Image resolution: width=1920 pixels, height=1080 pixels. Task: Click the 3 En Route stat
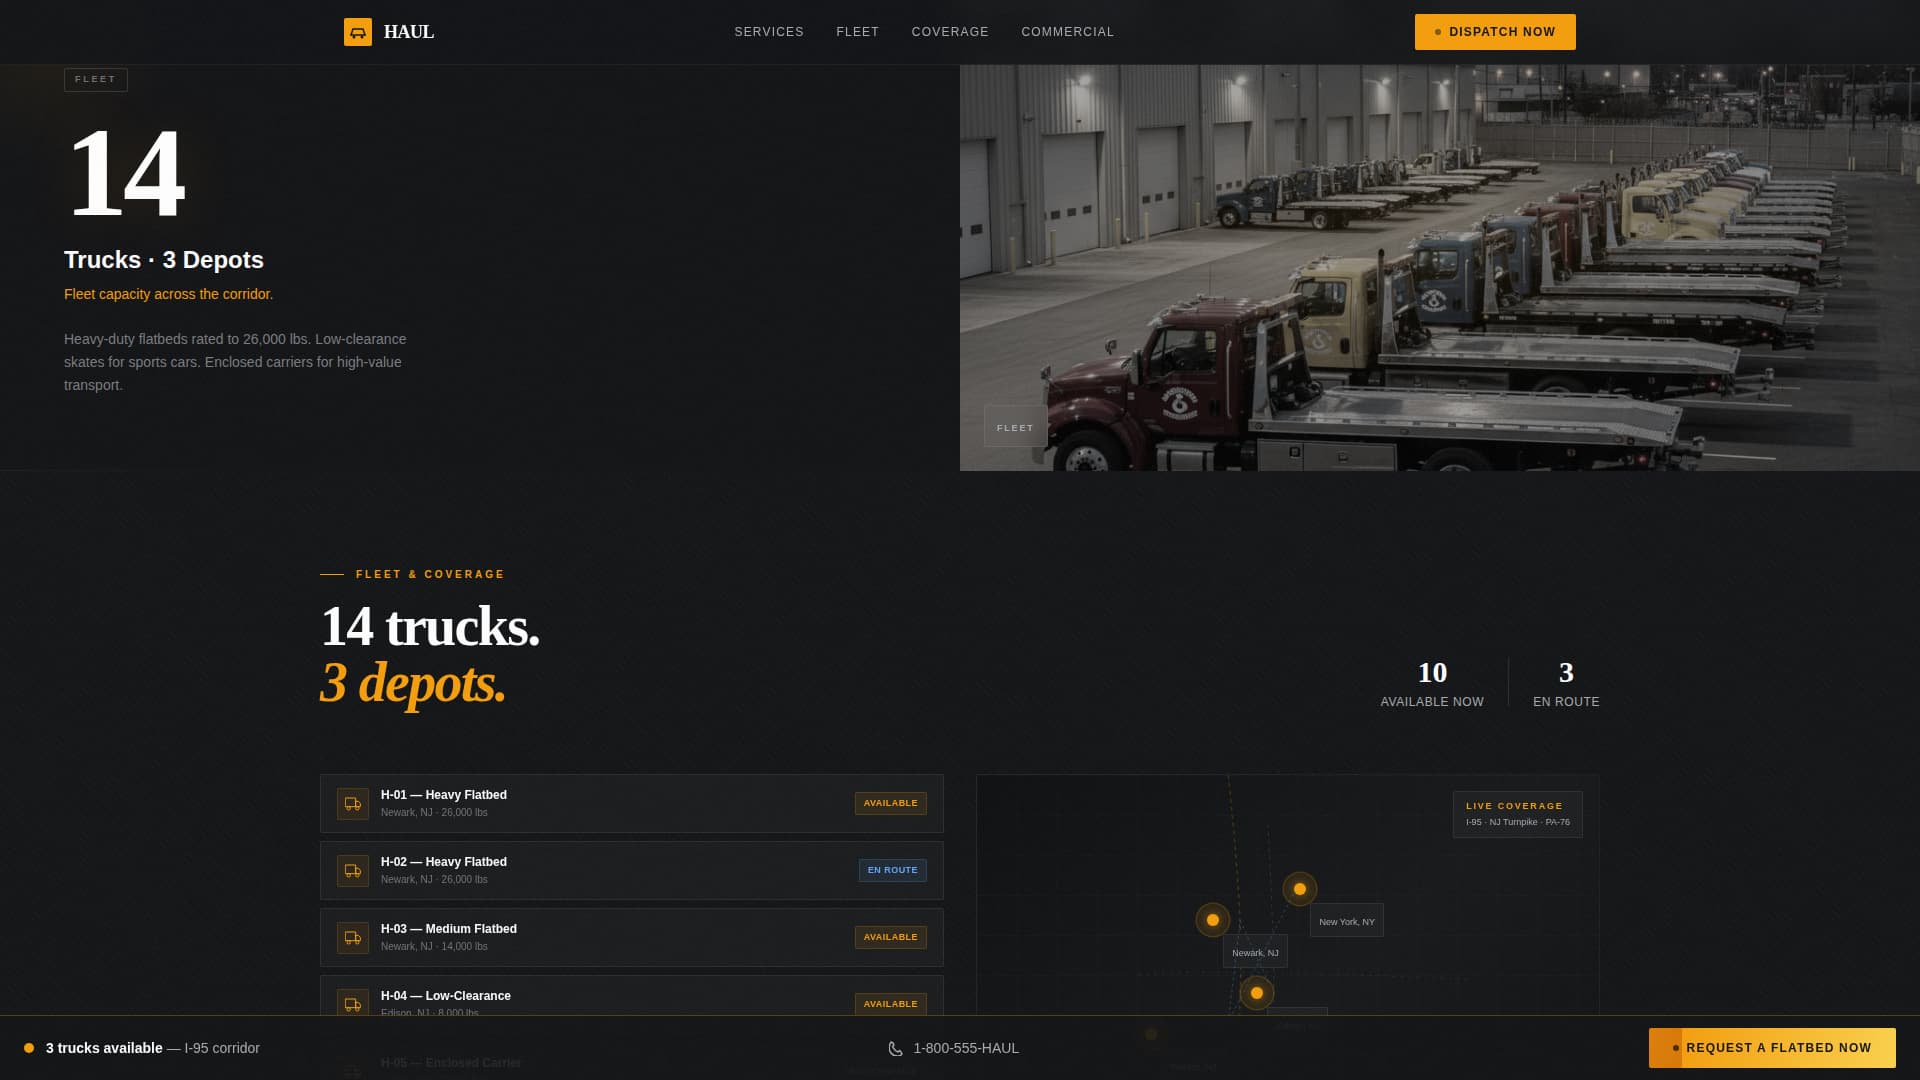1566,683
